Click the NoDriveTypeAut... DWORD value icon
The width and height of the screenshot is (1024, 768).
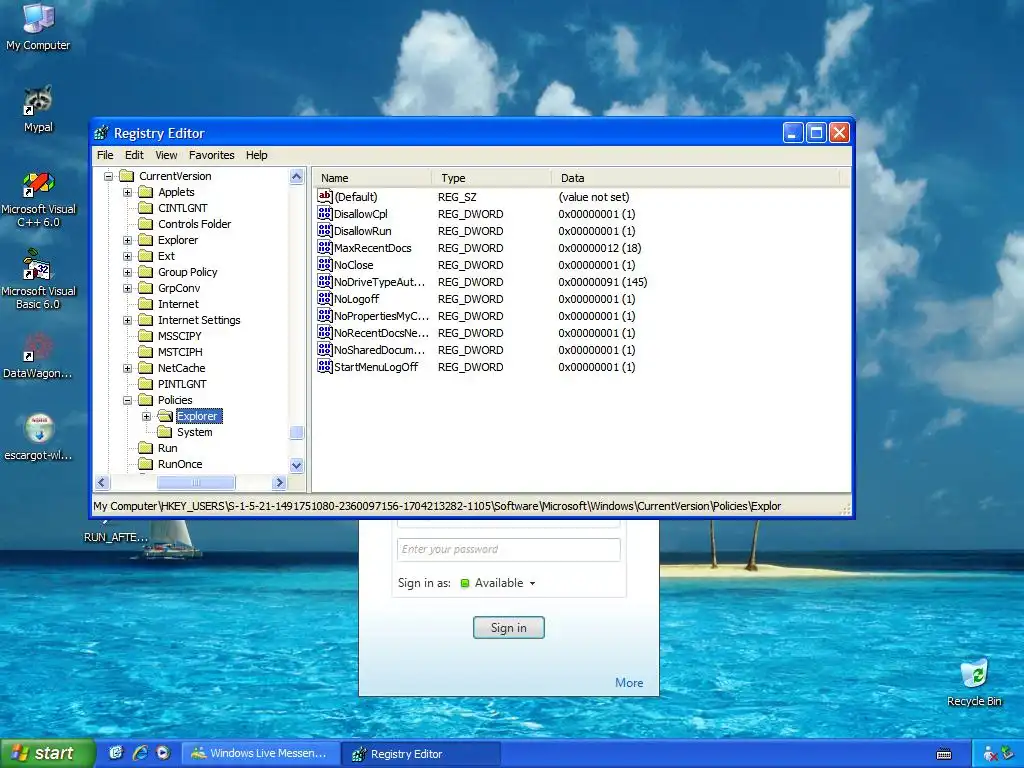tap(325, 281)
